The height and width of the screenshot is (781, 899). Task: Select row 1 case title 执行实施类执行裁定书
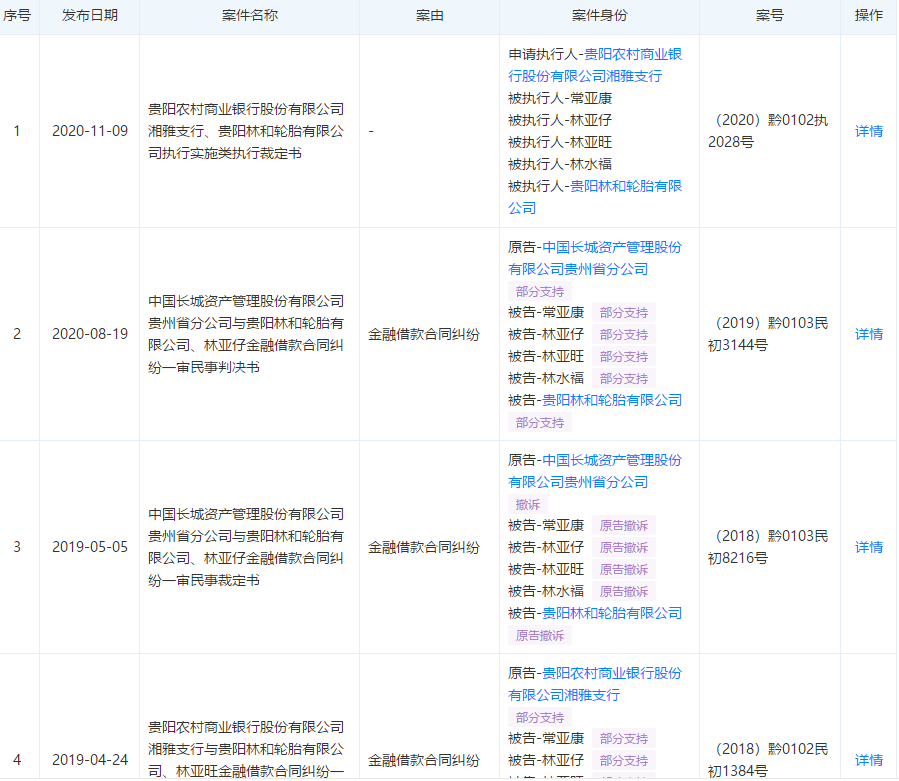coord(246,131)
